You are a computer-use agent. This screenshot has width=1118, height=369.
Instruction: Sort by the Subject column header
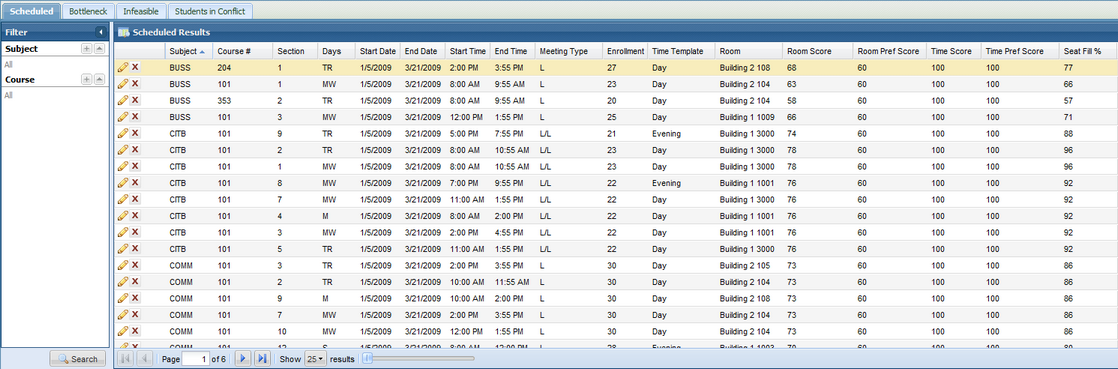[188, 51]
